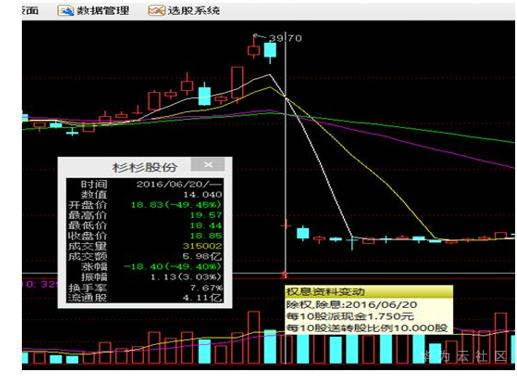517x378 pixels.
Task: Select the 杉杉股份 popup title
Action: coord(144,167)
